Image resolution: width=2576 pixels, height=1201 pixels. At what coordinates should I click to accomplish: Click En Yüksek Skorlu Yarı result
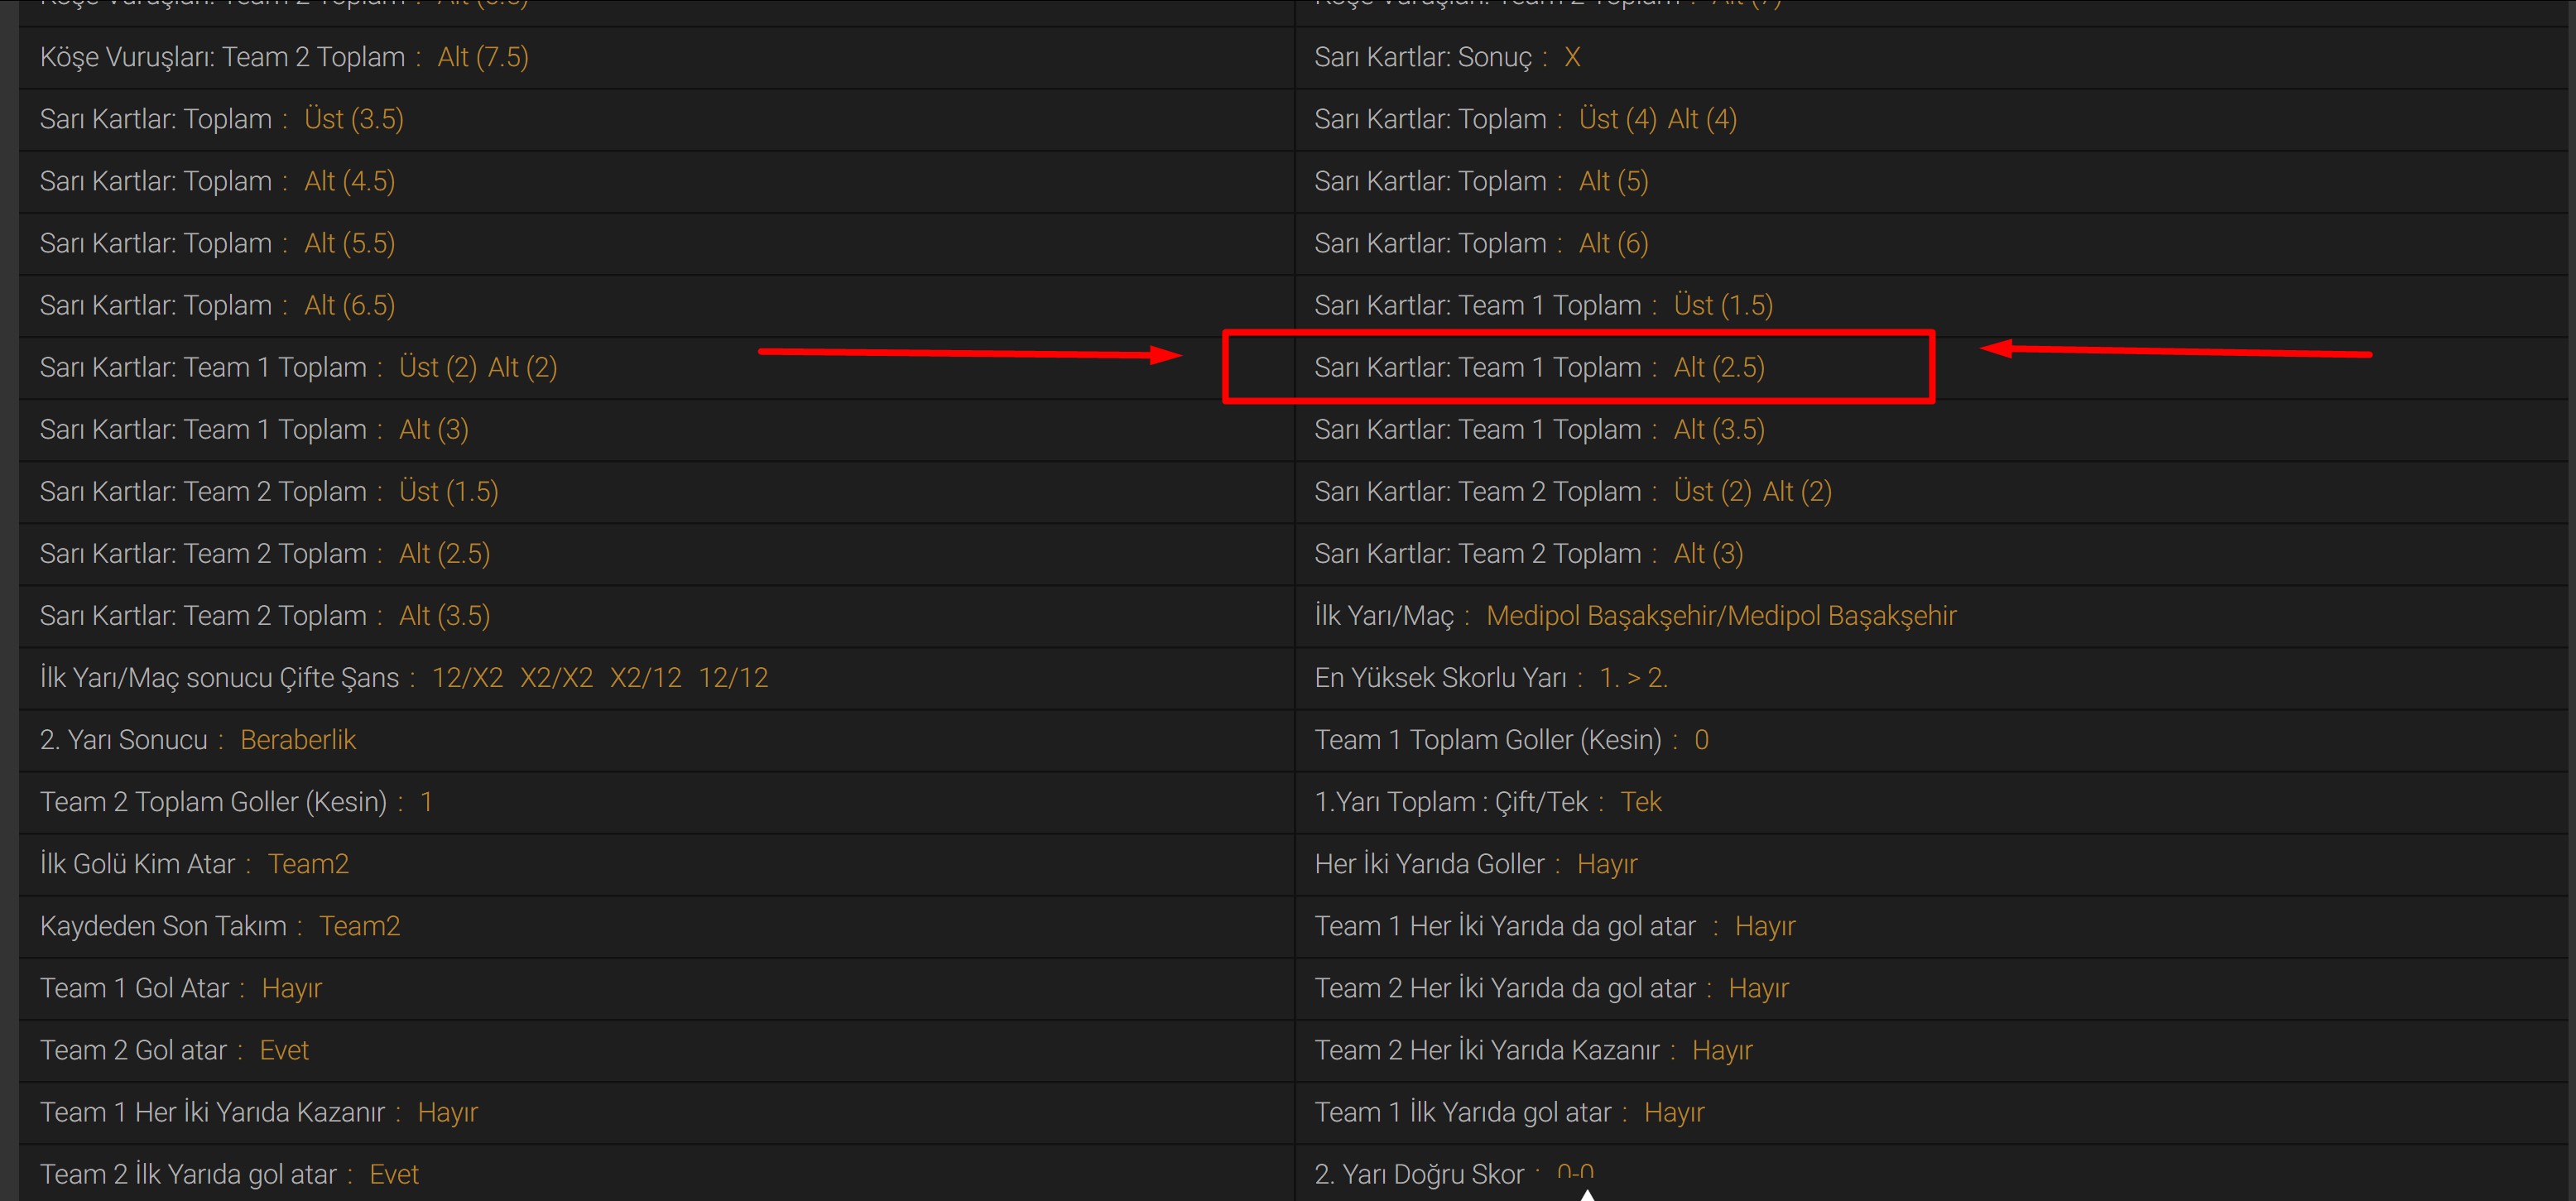tap(1633, 678)
